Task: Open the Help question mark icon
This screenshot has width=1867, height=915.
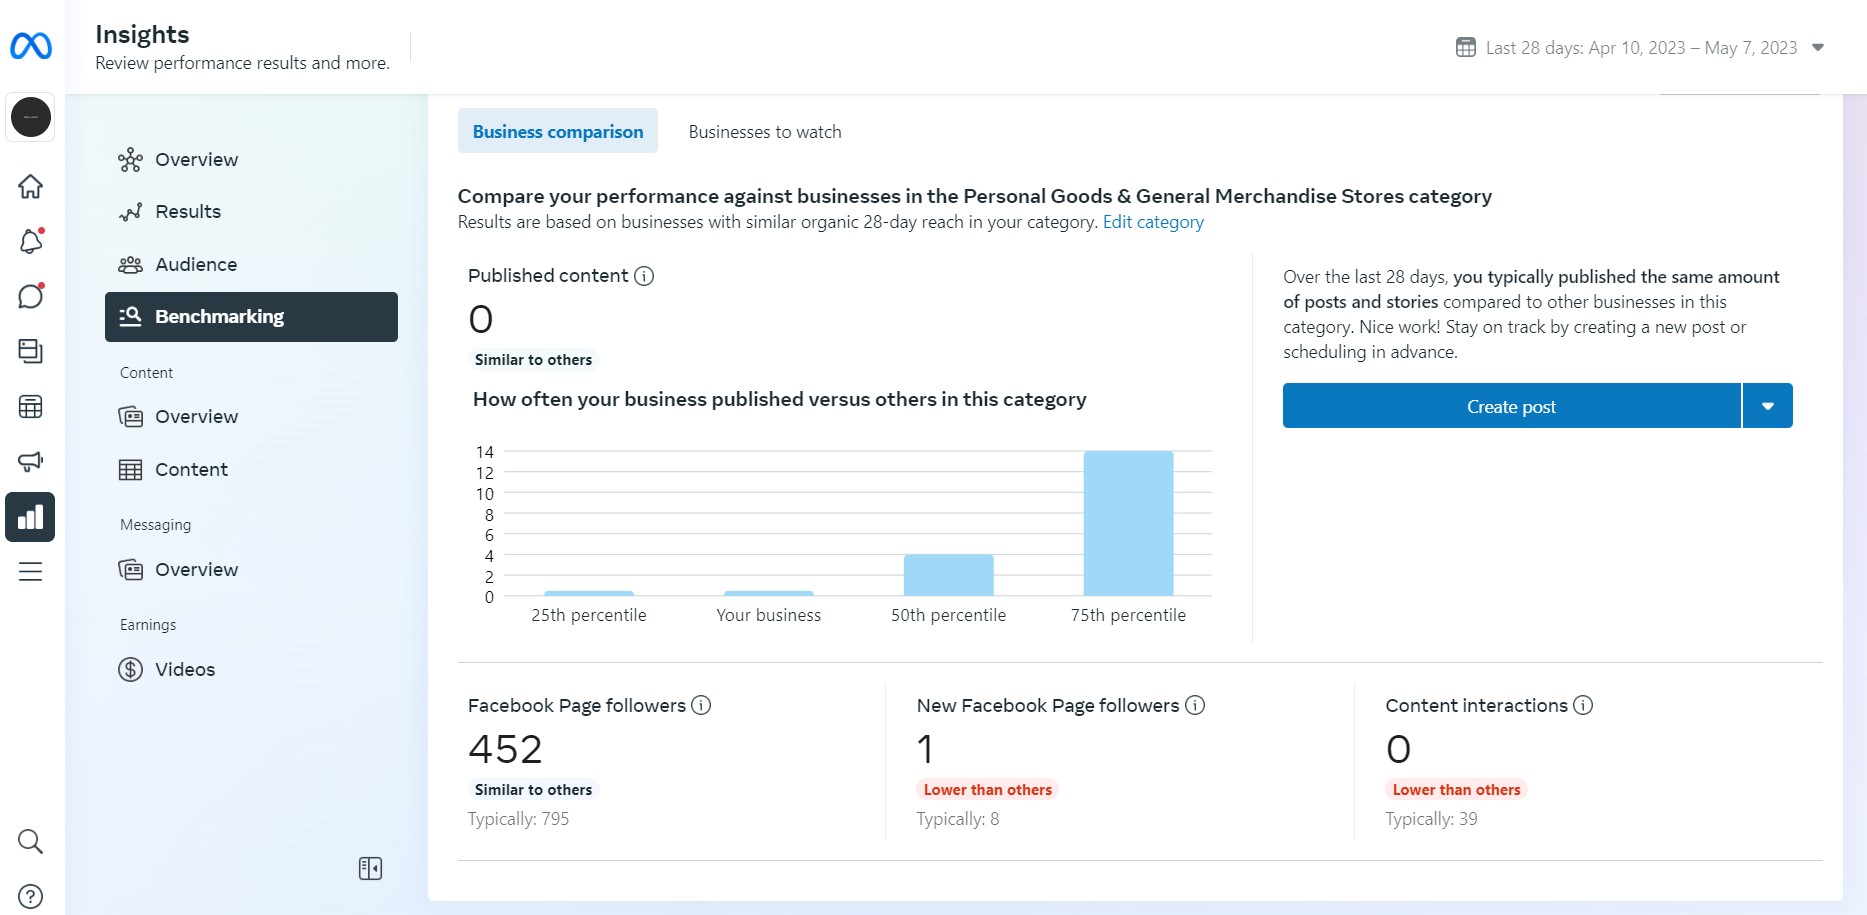Action: point(30,896)
